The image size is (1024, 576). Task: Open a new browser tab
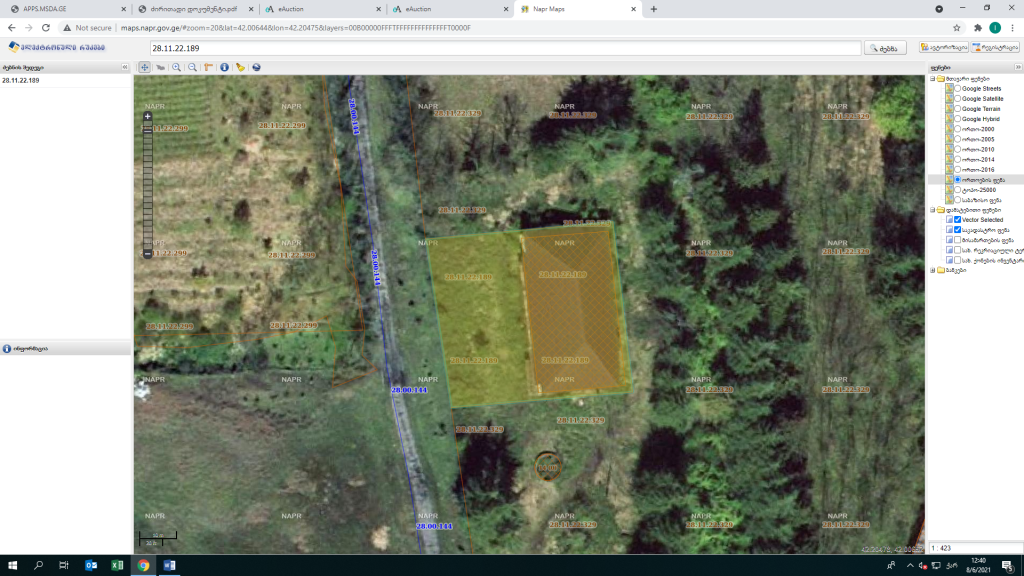(x=654, y=9)
